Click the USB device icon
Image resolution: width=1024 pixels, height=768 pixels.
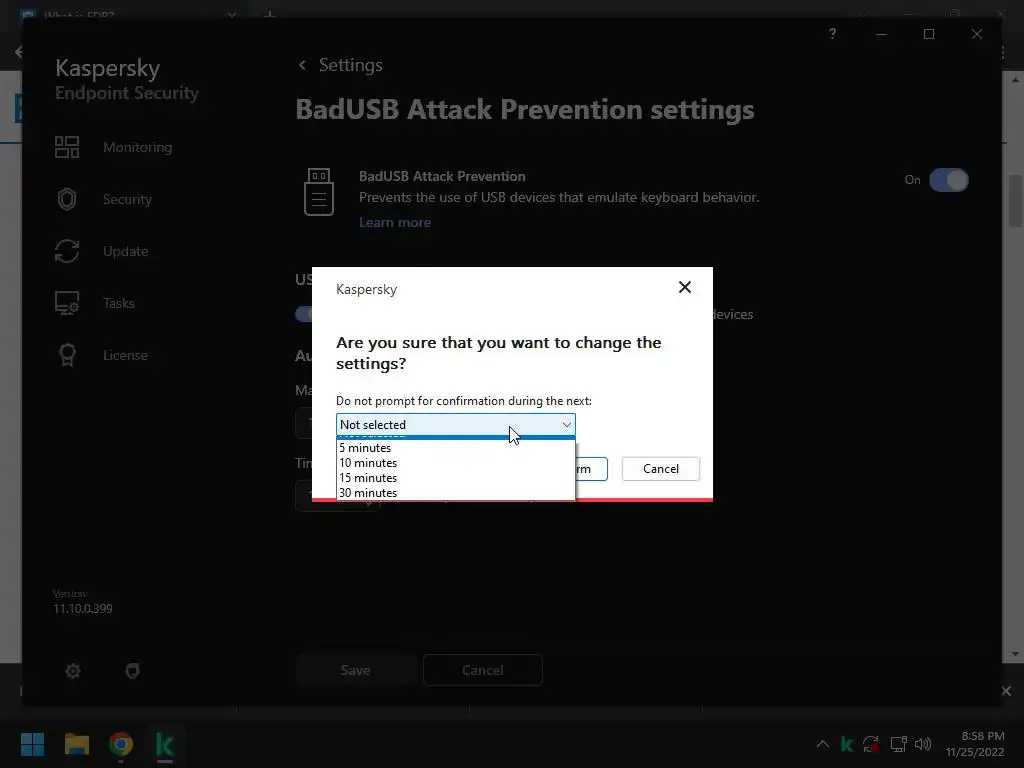(x=319, y=192)
